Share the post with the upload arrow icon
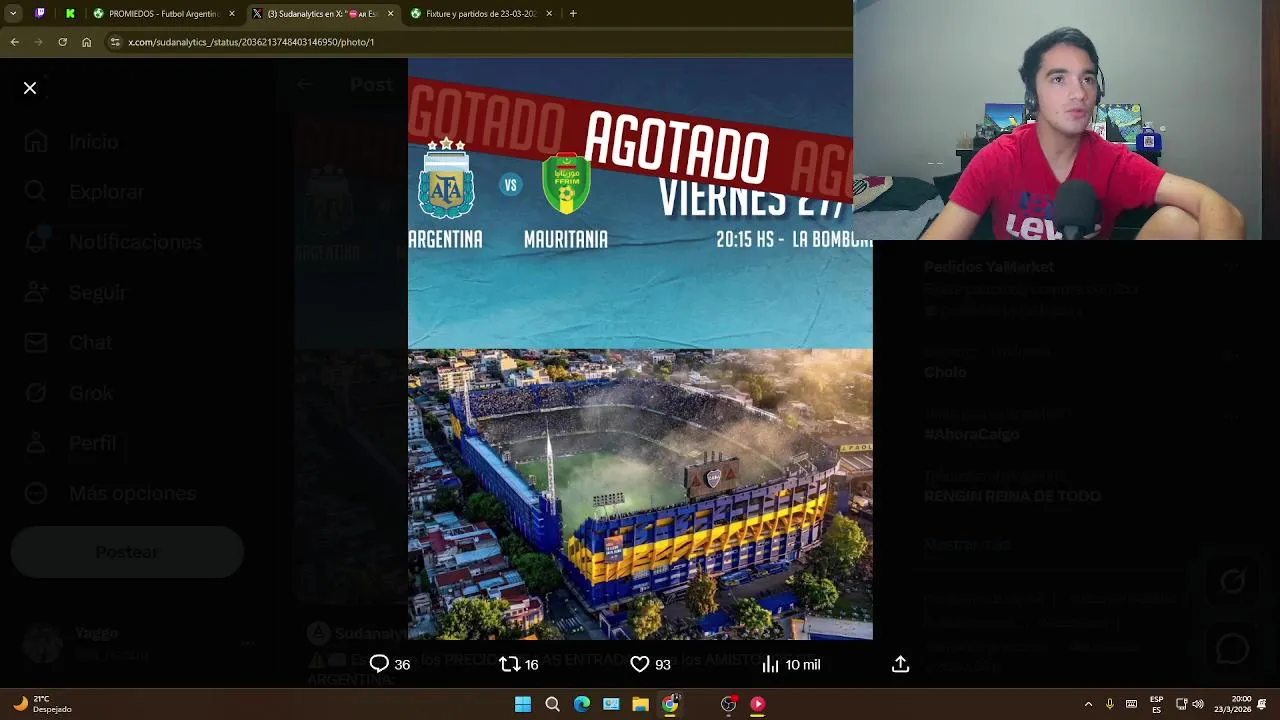 pyautogui.click(x=900, y=664)
